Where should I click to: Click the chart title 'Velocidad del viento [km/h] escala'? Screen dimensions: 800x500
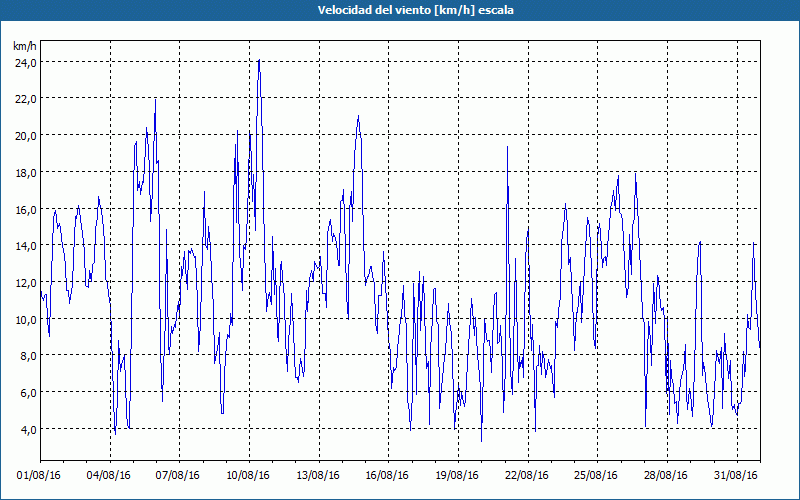[x=415, y=10]
